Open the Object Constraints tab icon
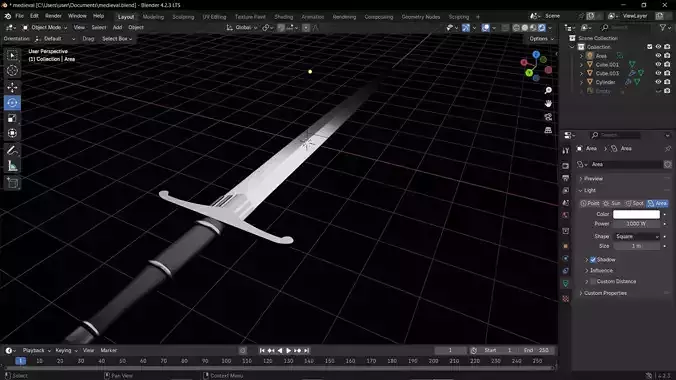The image size is (676, 380). (566, 271)
